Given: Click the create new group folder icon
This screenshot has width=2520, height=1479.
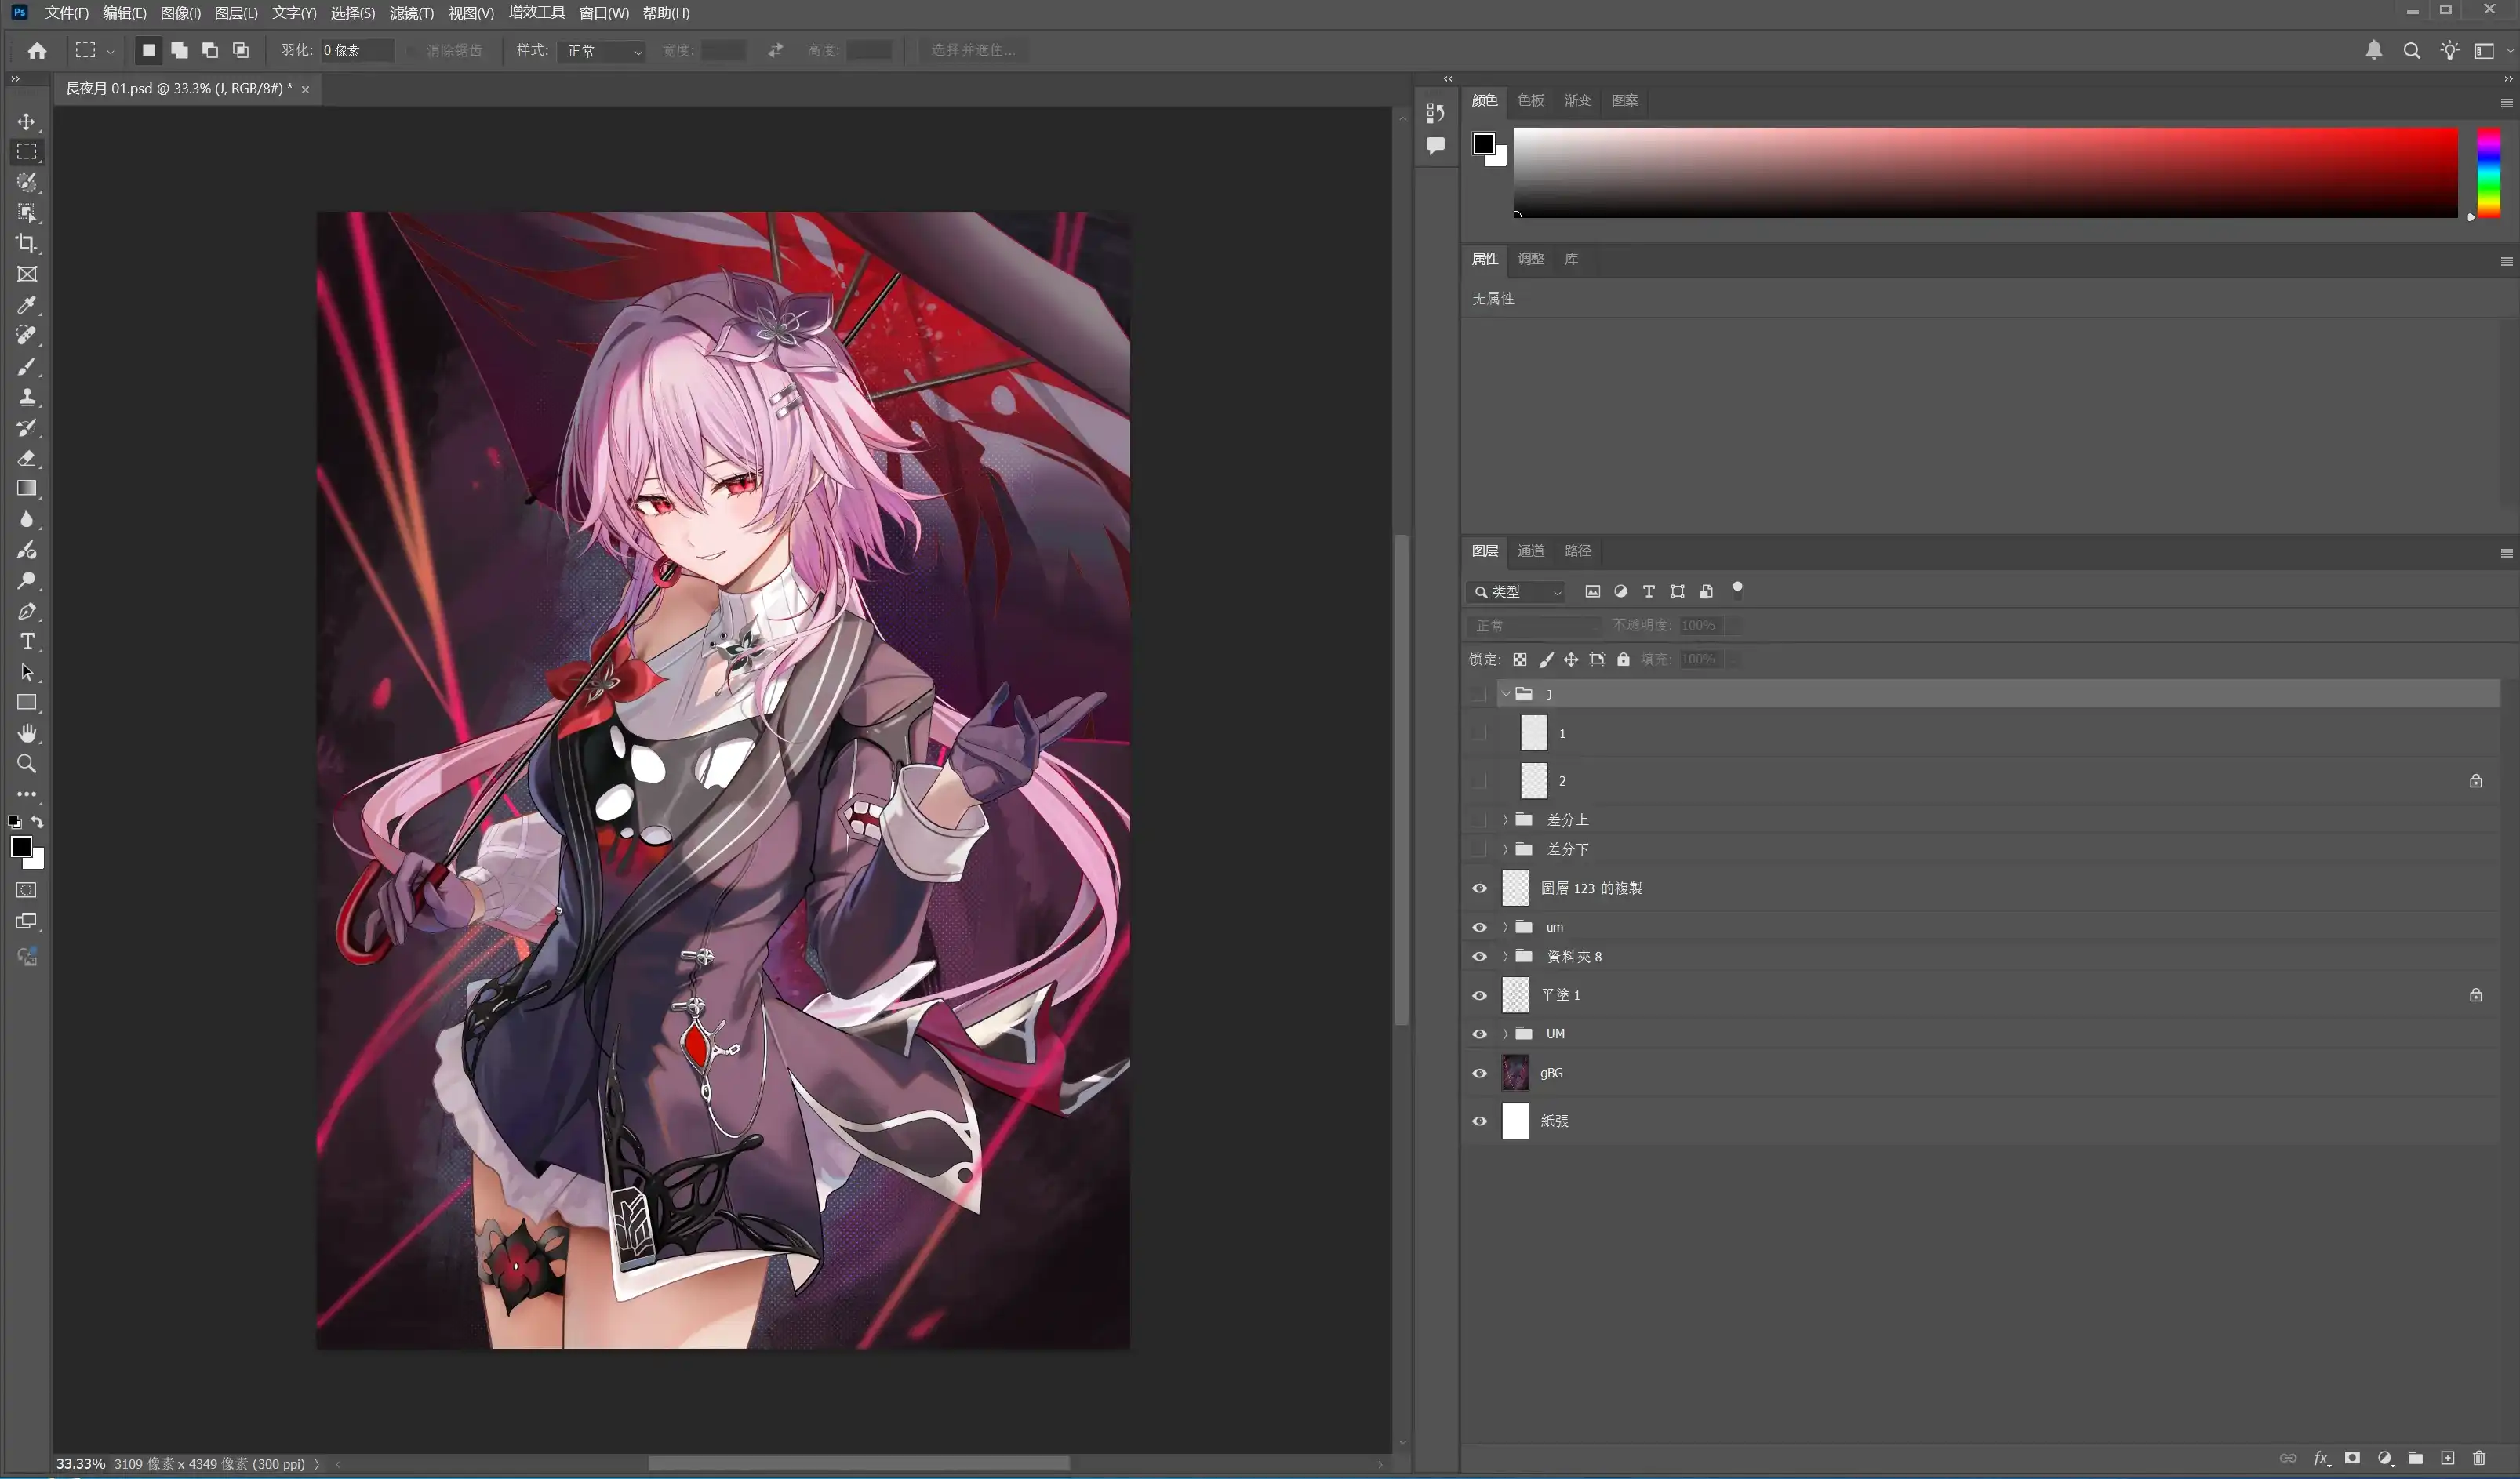Looking at the screenshot, I should click(x=2415, y=1458).
